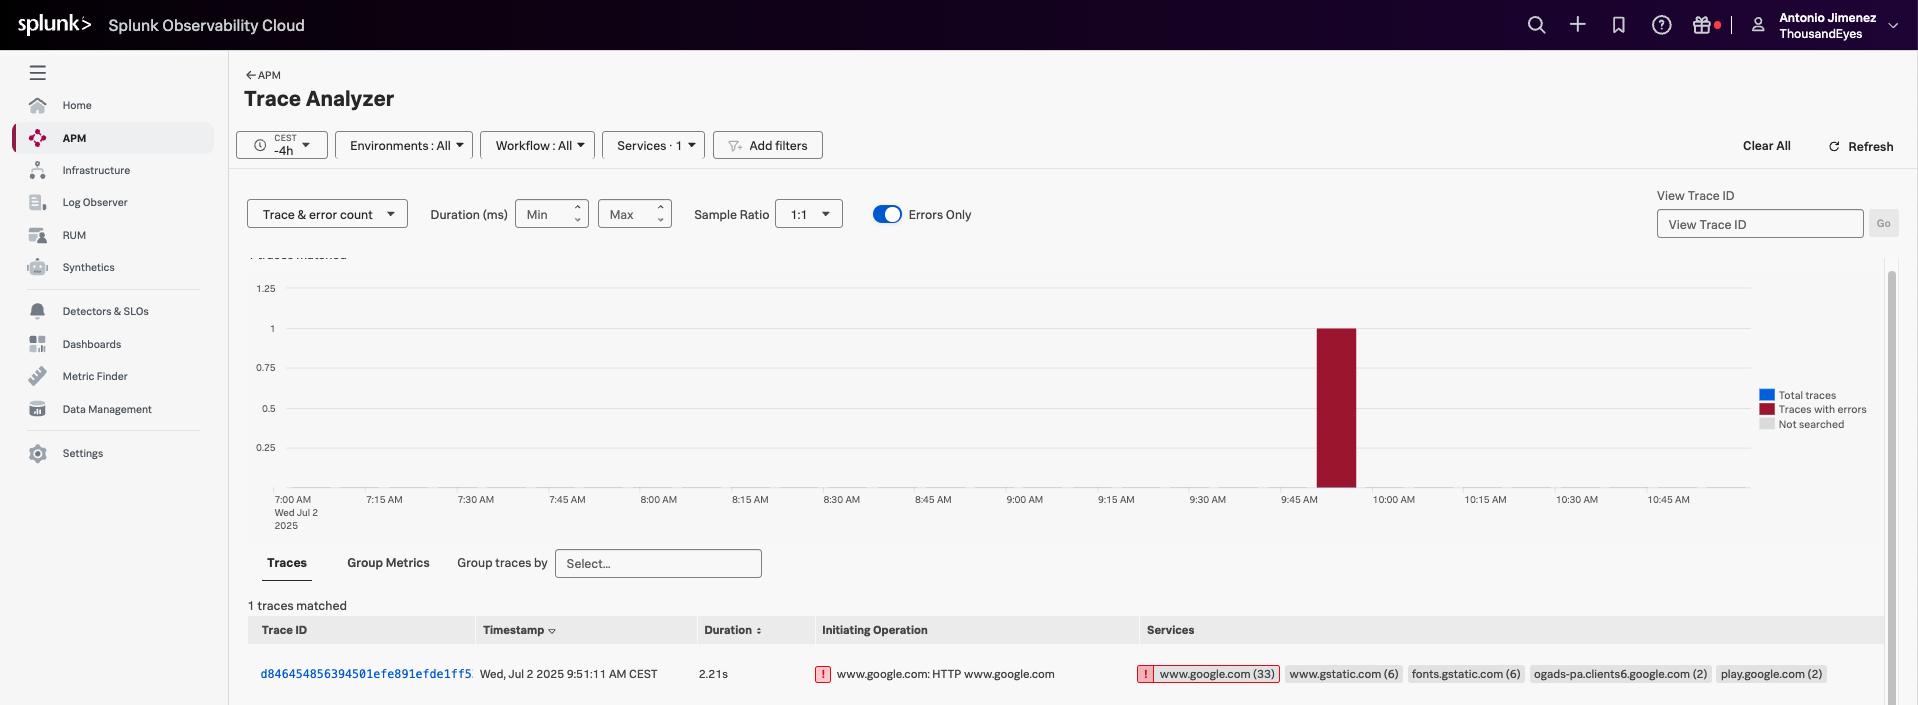Open Synthetics from the sidebar
Screen dimensions: 1918x705
(88, 267)
